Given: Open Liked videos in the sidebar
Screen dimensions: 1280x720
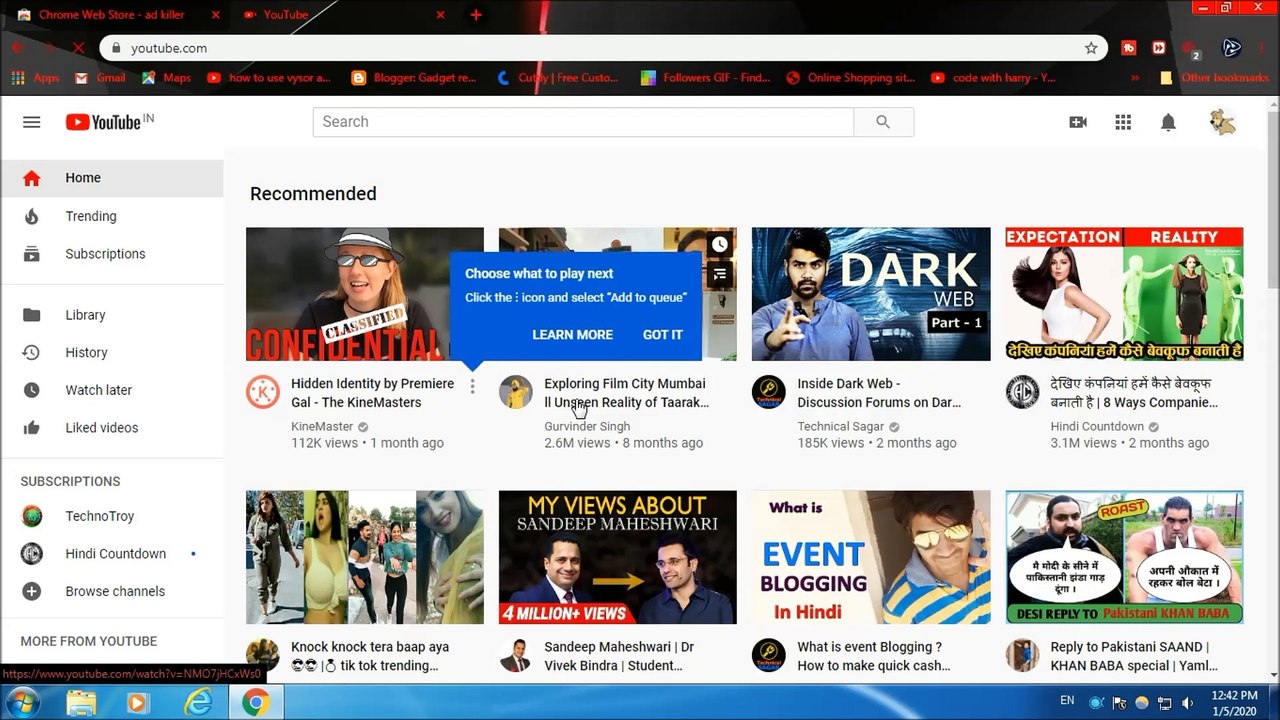Looking at the screenshot, I should tap(112, 428).
